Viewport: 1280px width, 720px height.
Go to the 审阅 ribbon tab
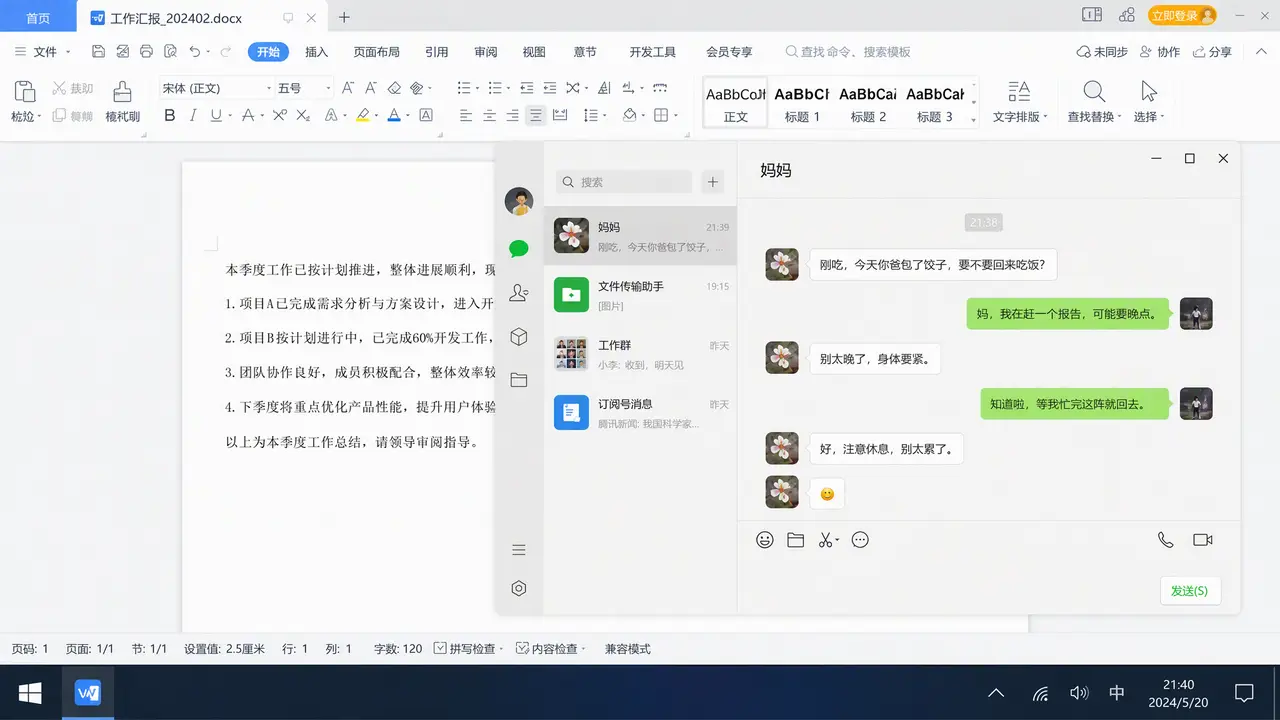486,52
